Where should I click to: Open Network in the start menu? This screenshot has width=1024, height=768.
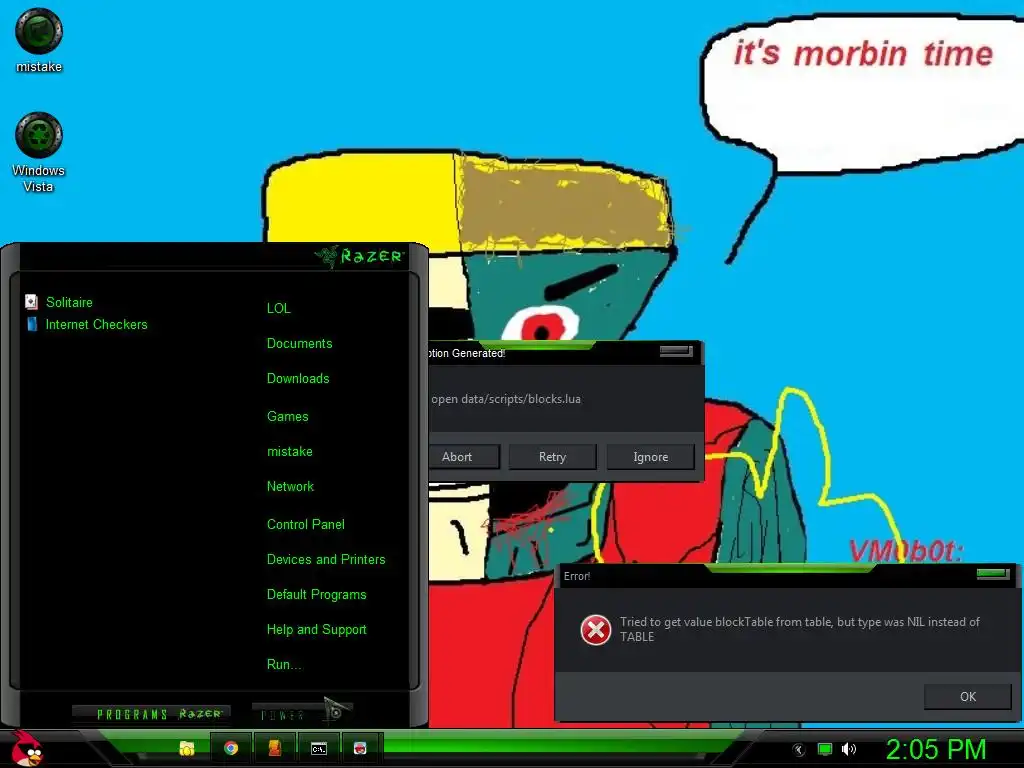coord(290,487)
